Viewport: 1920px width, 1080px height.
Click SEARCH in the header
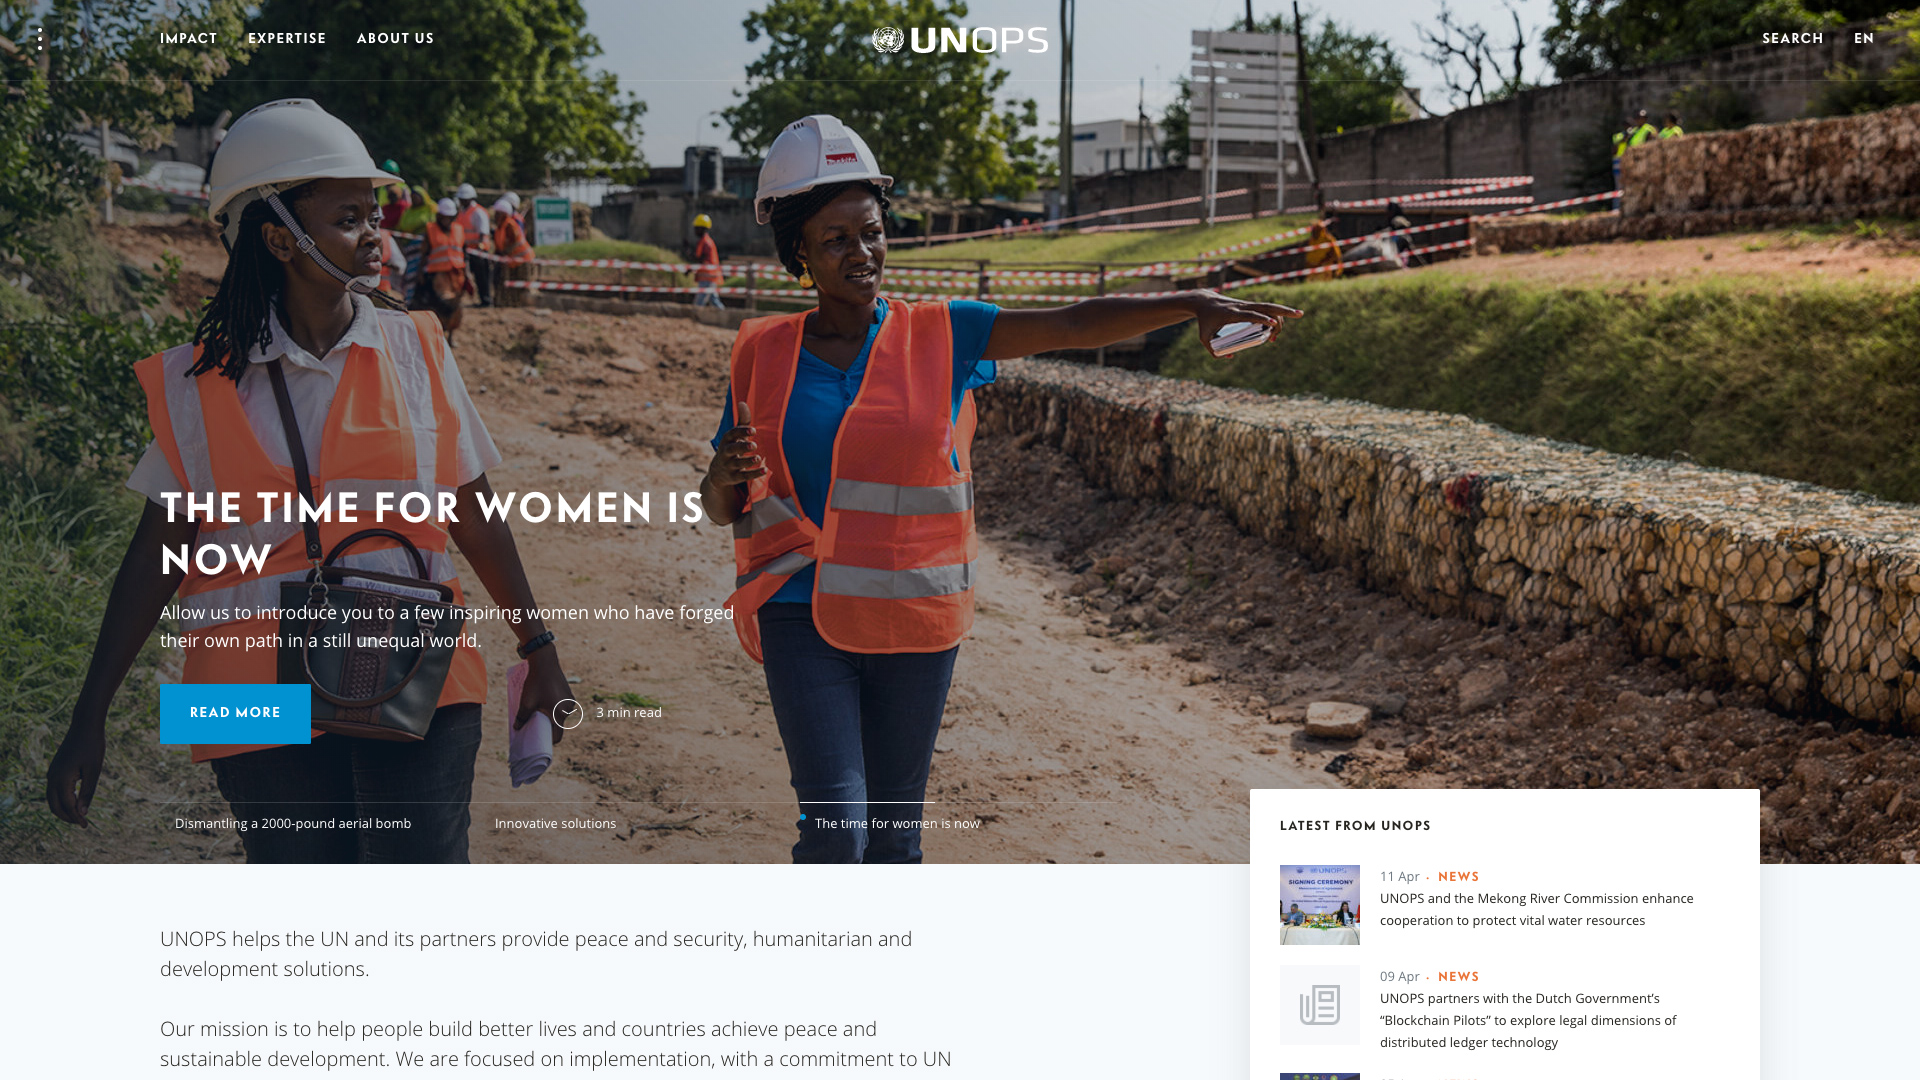click(x=1793, y=39)
